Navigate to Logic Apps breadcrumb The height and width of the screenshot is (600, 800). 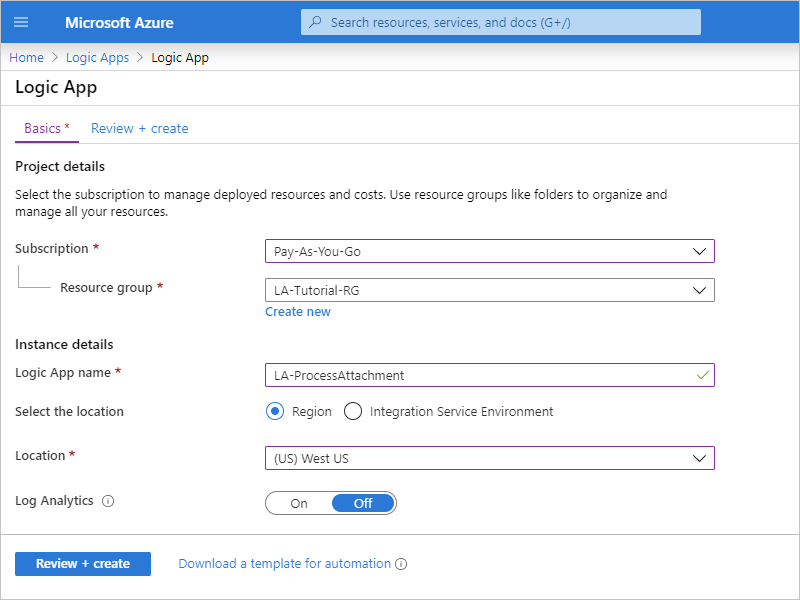pos(97,58)
